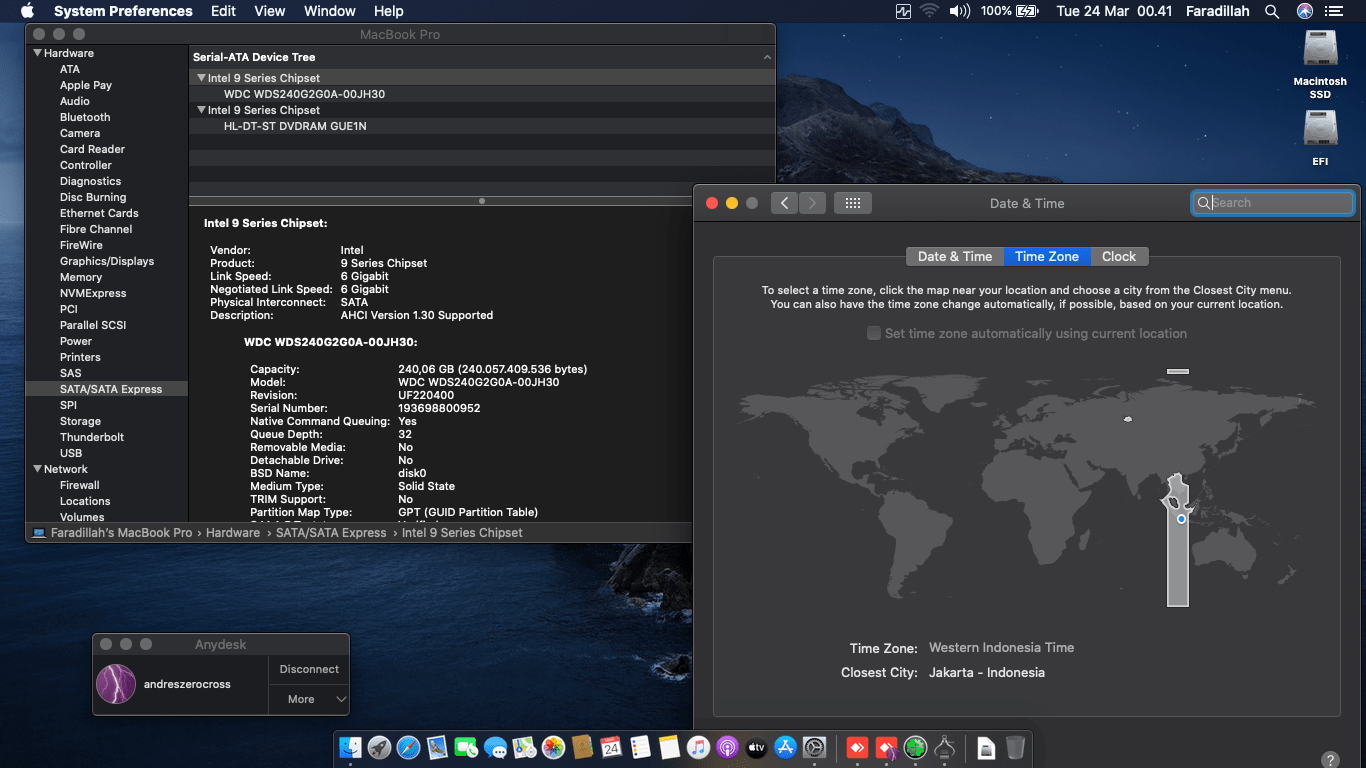Toggle set time zone automatically checkbox
This screenshot has width=1366, height=768.
click(874, 334)
